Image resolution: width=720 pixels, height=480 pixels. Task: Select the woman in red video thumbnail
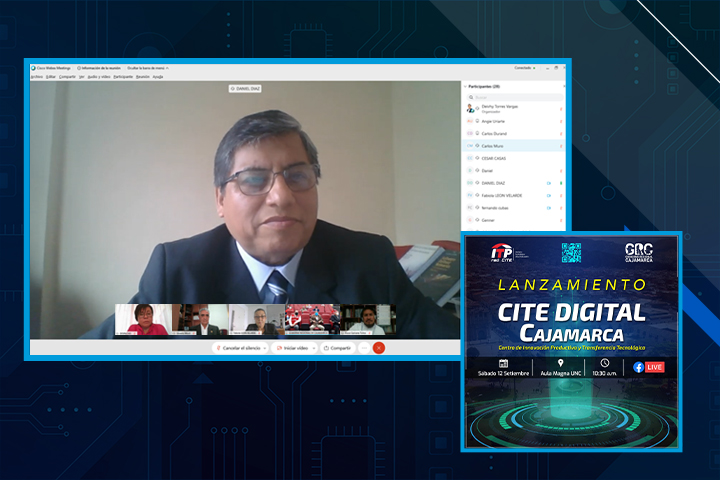click(x=142, y=319)
